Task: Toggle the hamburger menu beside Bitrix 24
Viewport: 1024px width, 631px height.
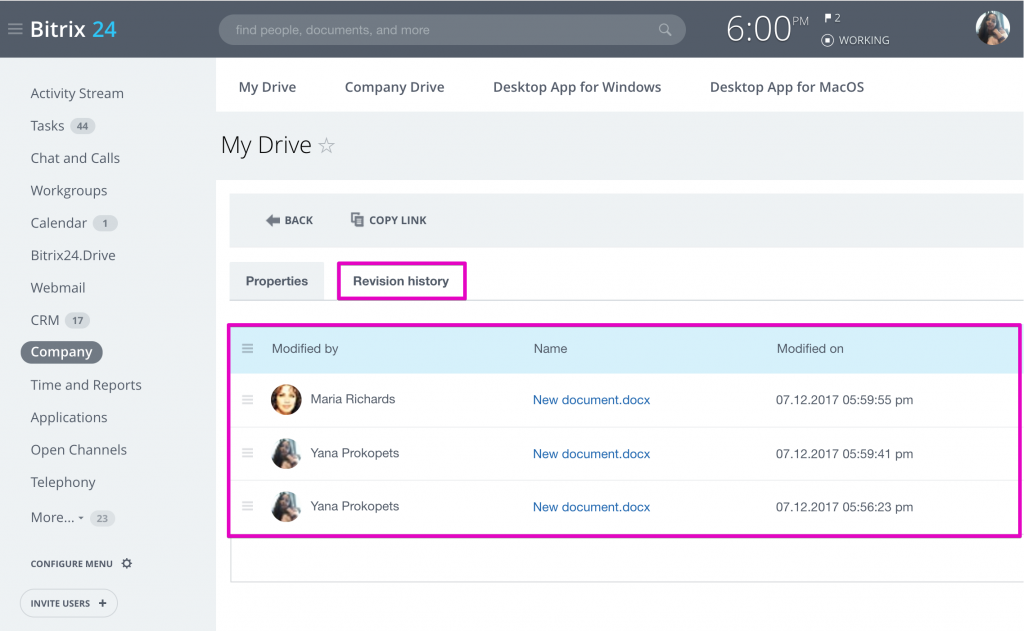Action: [x=15, y=29]
